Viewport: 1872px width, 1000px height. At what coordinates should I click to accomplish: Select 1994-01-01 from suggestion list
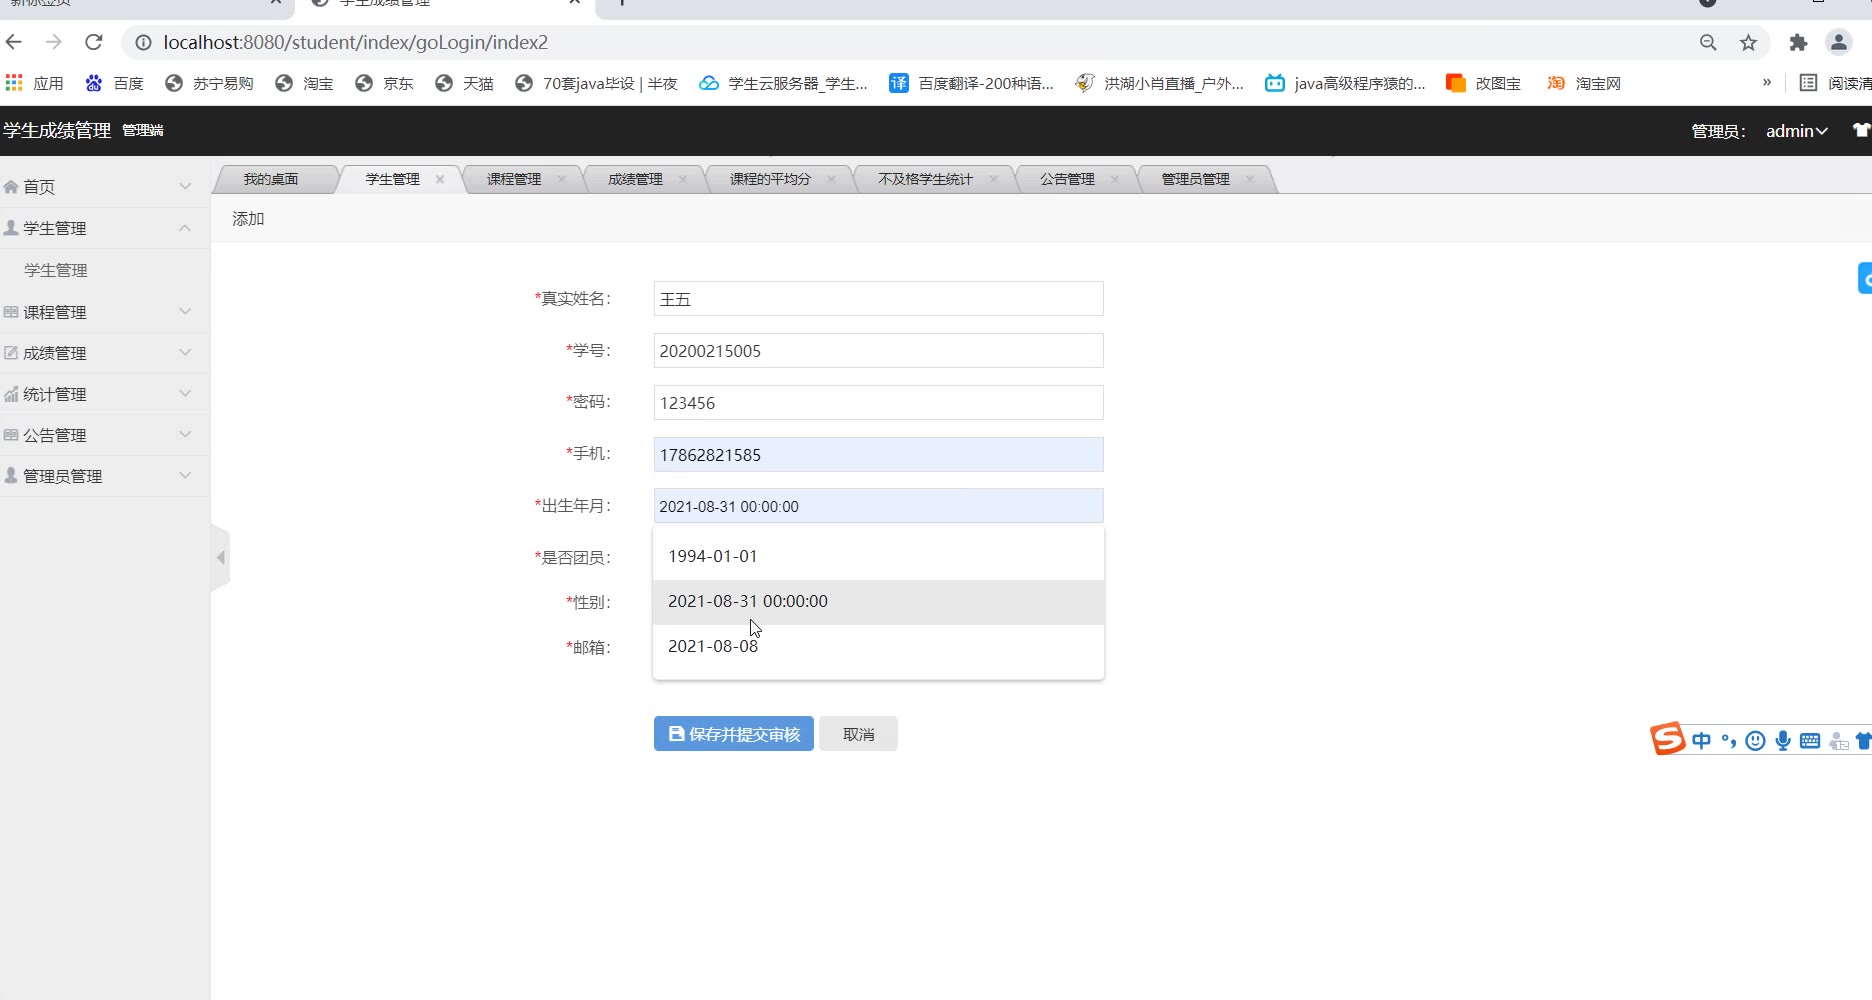tap(713, 556)
